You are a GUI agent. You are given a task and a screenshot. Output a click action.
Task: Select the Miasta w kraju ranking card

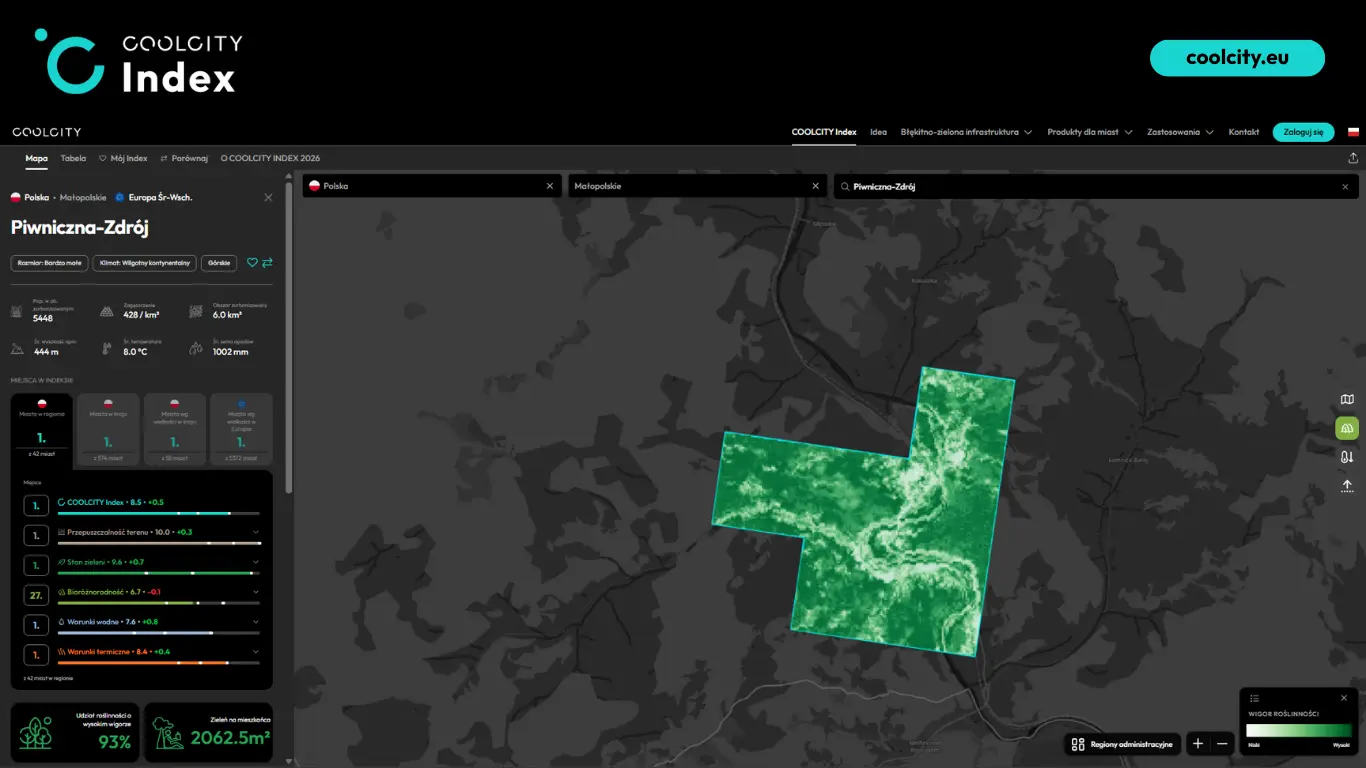[x=108, y=430]
